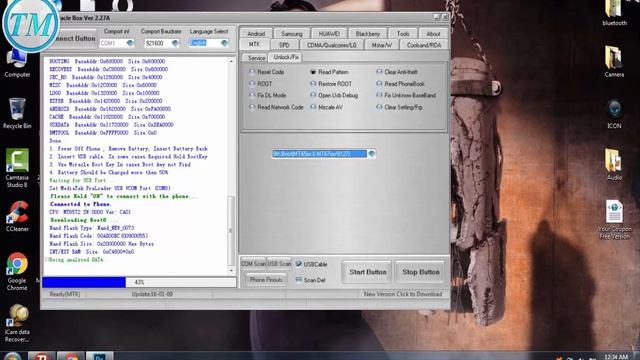
Task: Click the Connect Button
Action: 75,38
